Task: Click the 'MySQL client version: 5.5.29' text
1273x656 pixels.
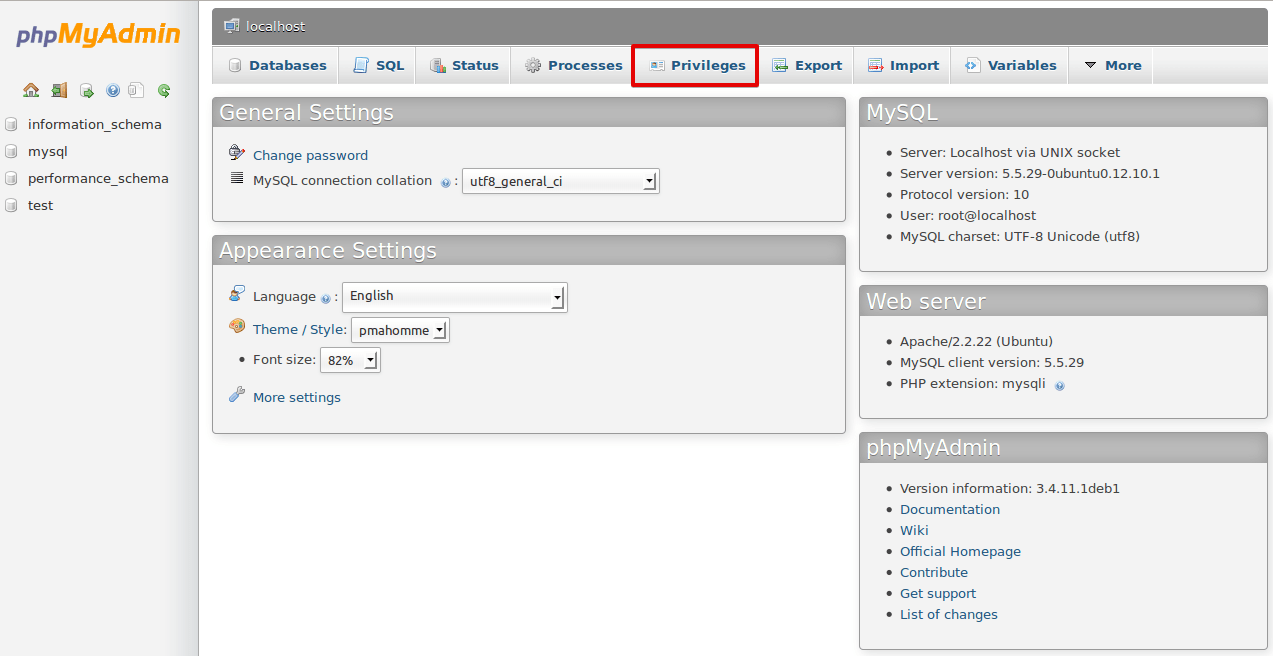Action: pos(992,363)
